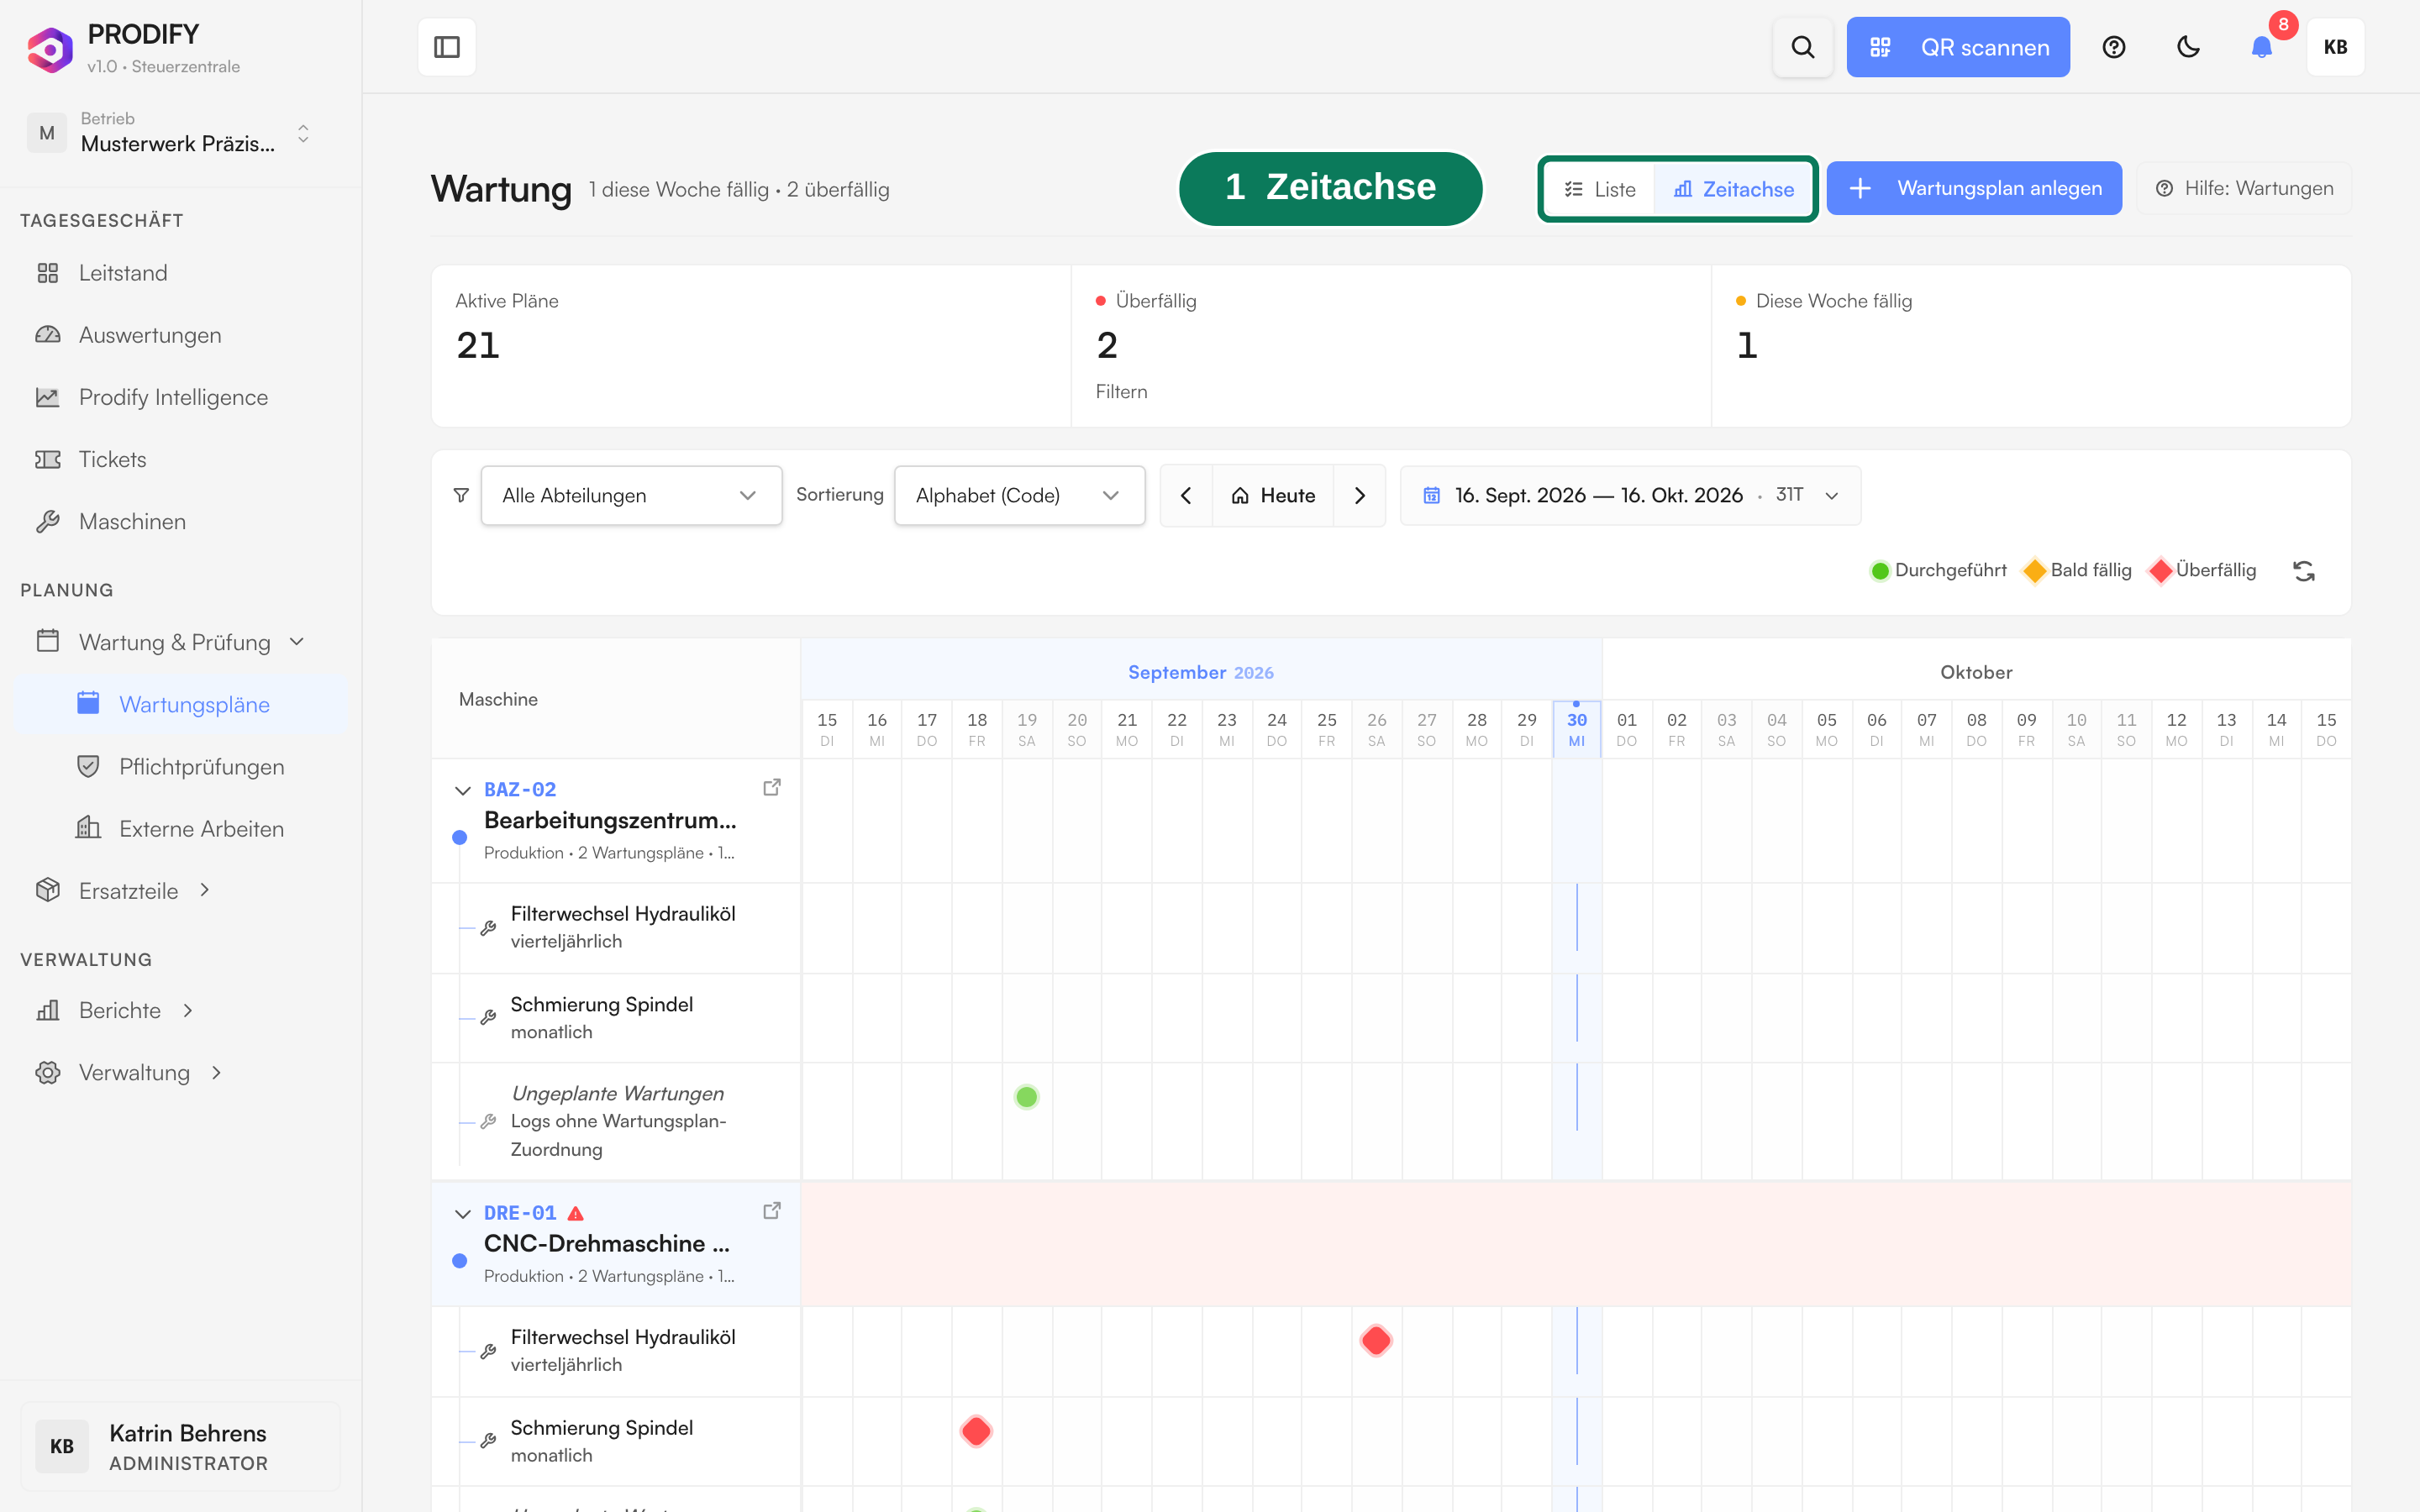Go to next date range arrow

click(1359, 495)
